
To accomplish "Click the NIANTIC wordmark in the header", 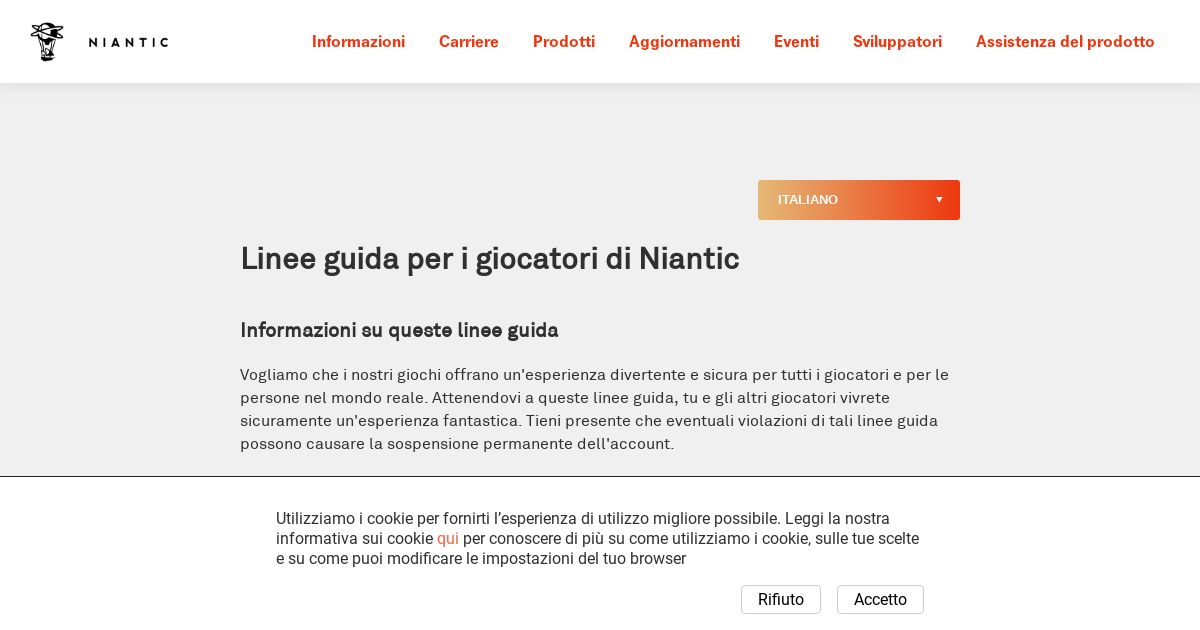I will [x=128, y=42].
